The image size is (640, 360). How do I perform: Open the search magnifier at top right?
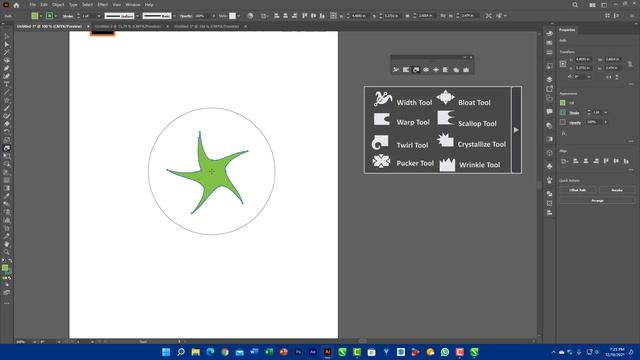(x=575, y=5)
